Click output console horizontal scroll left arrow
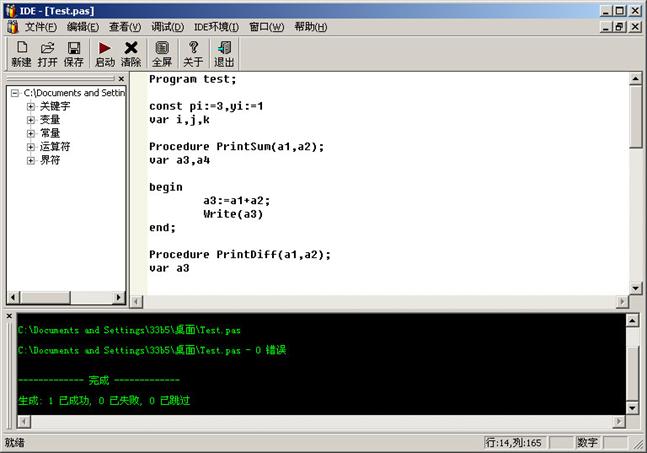The width and height of the screenshot is (647, 453). coord(24,422)
